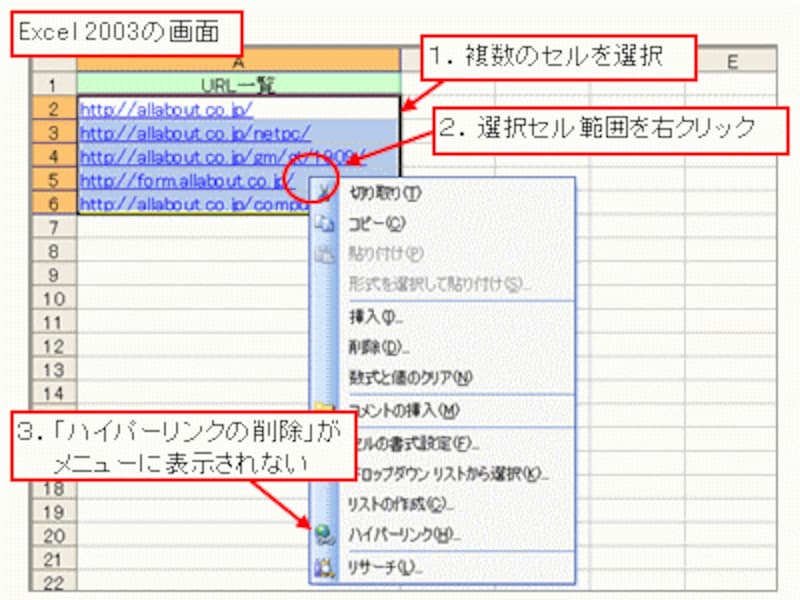This screenshot has height=600, width=800.
Task: Select row 12 header
Action: 54,346
